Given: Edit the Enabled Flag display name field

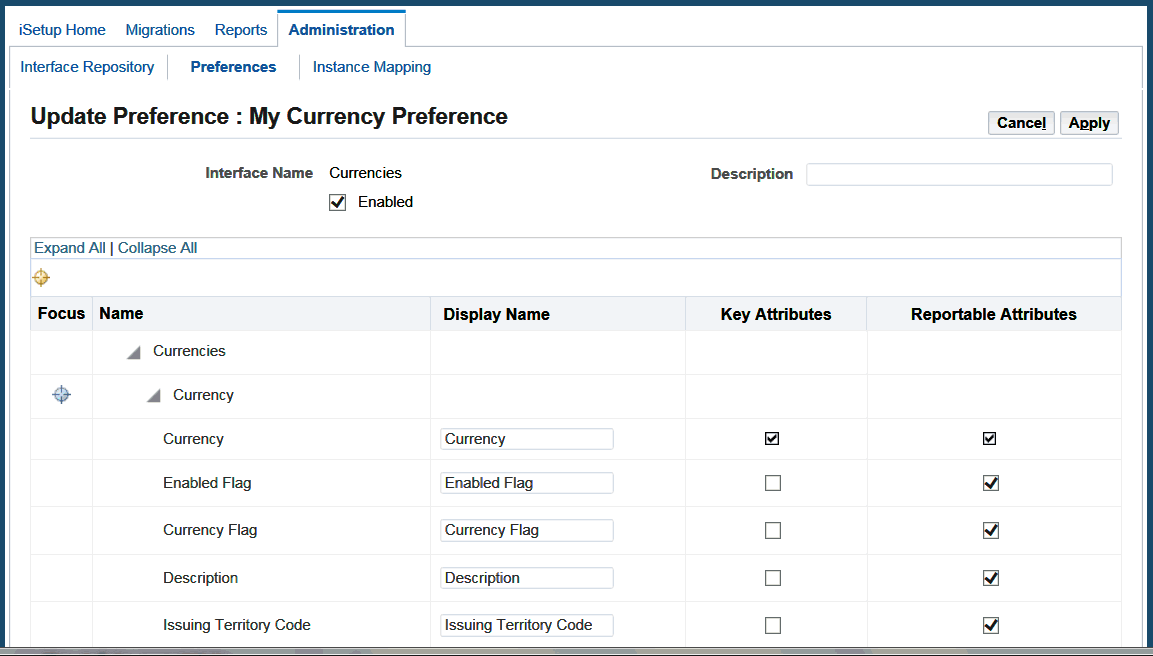Looking at the screenshot, I should (x=526, y=483).
